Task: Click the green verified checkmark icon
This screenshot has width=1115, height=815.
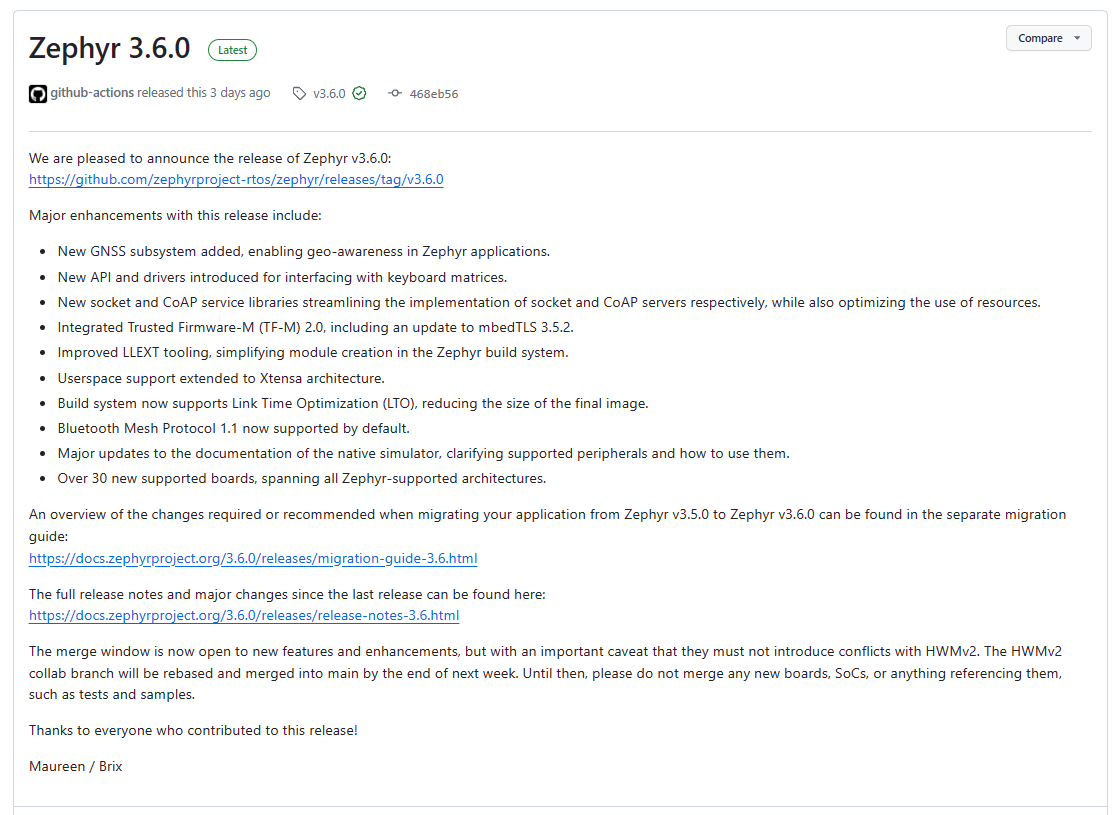Action: [x=359, y=93]
